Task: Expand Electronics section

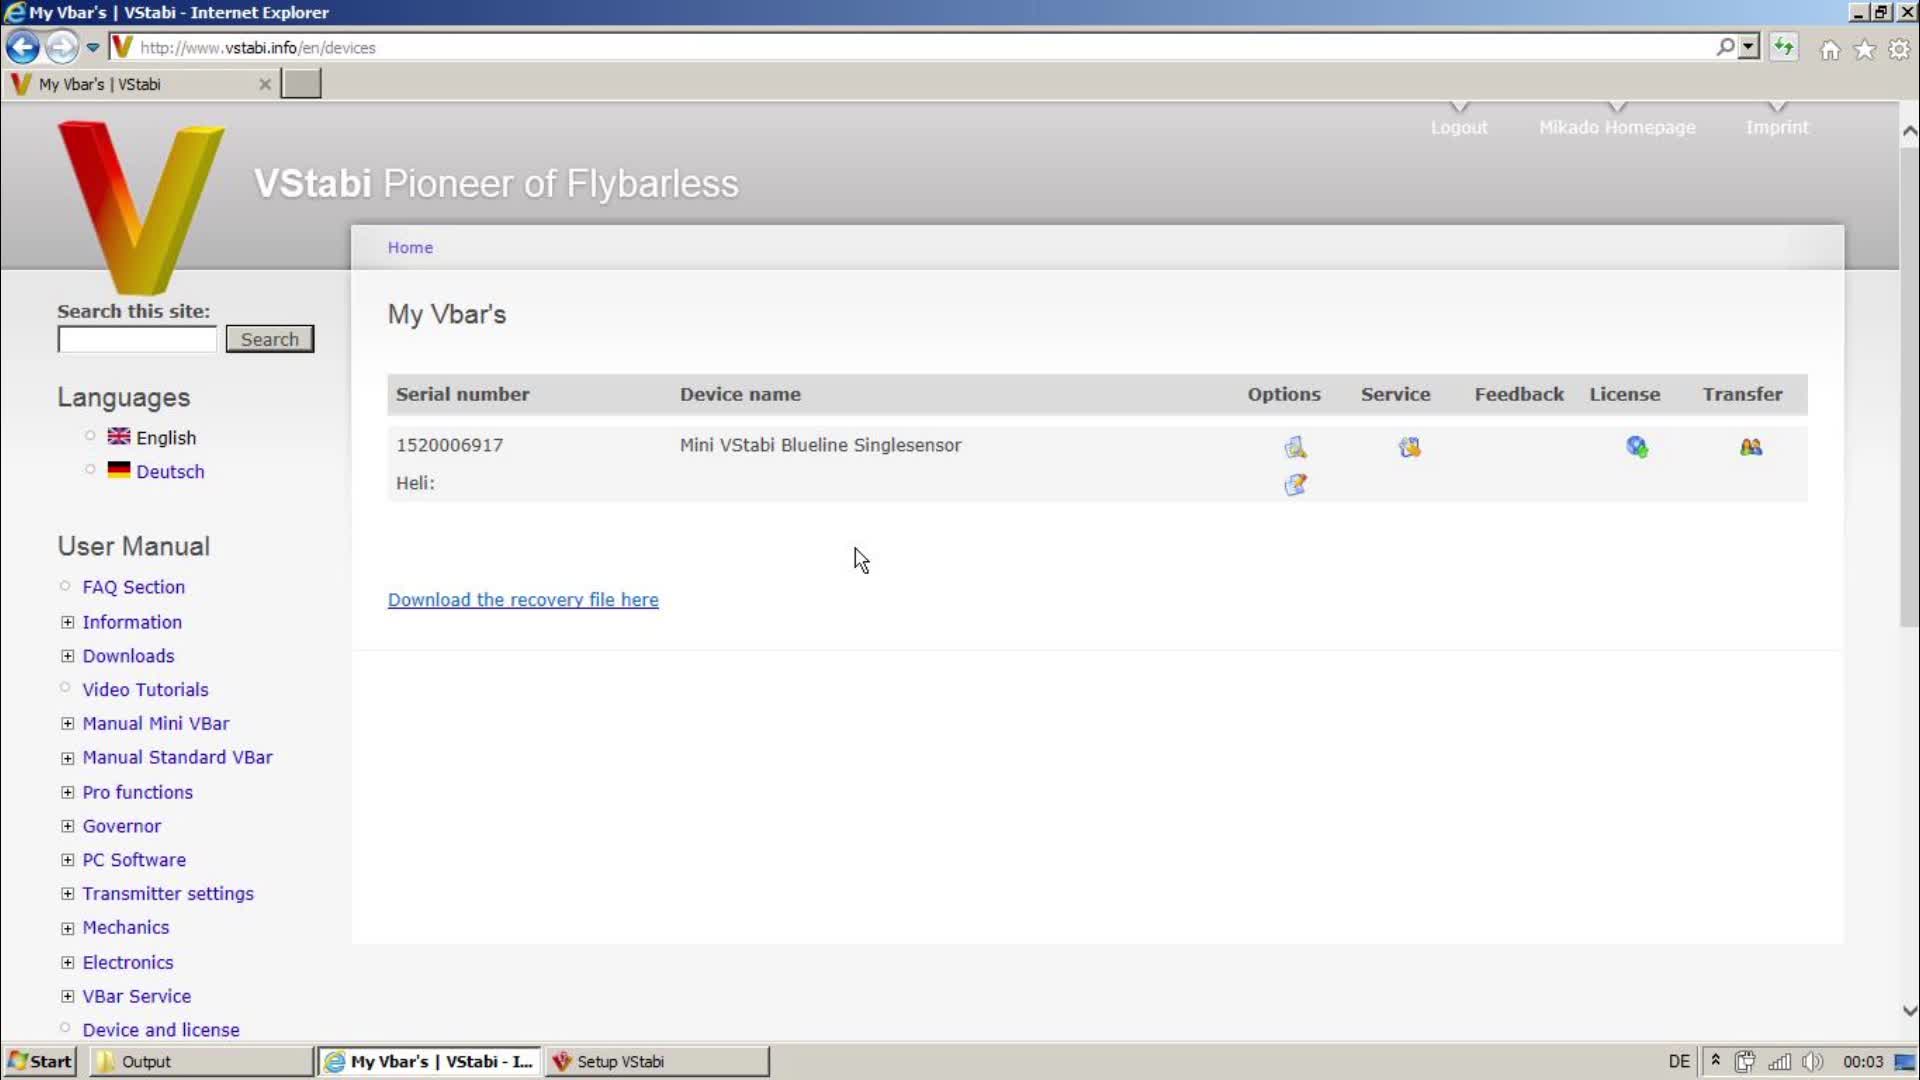Action: [67, 962]
